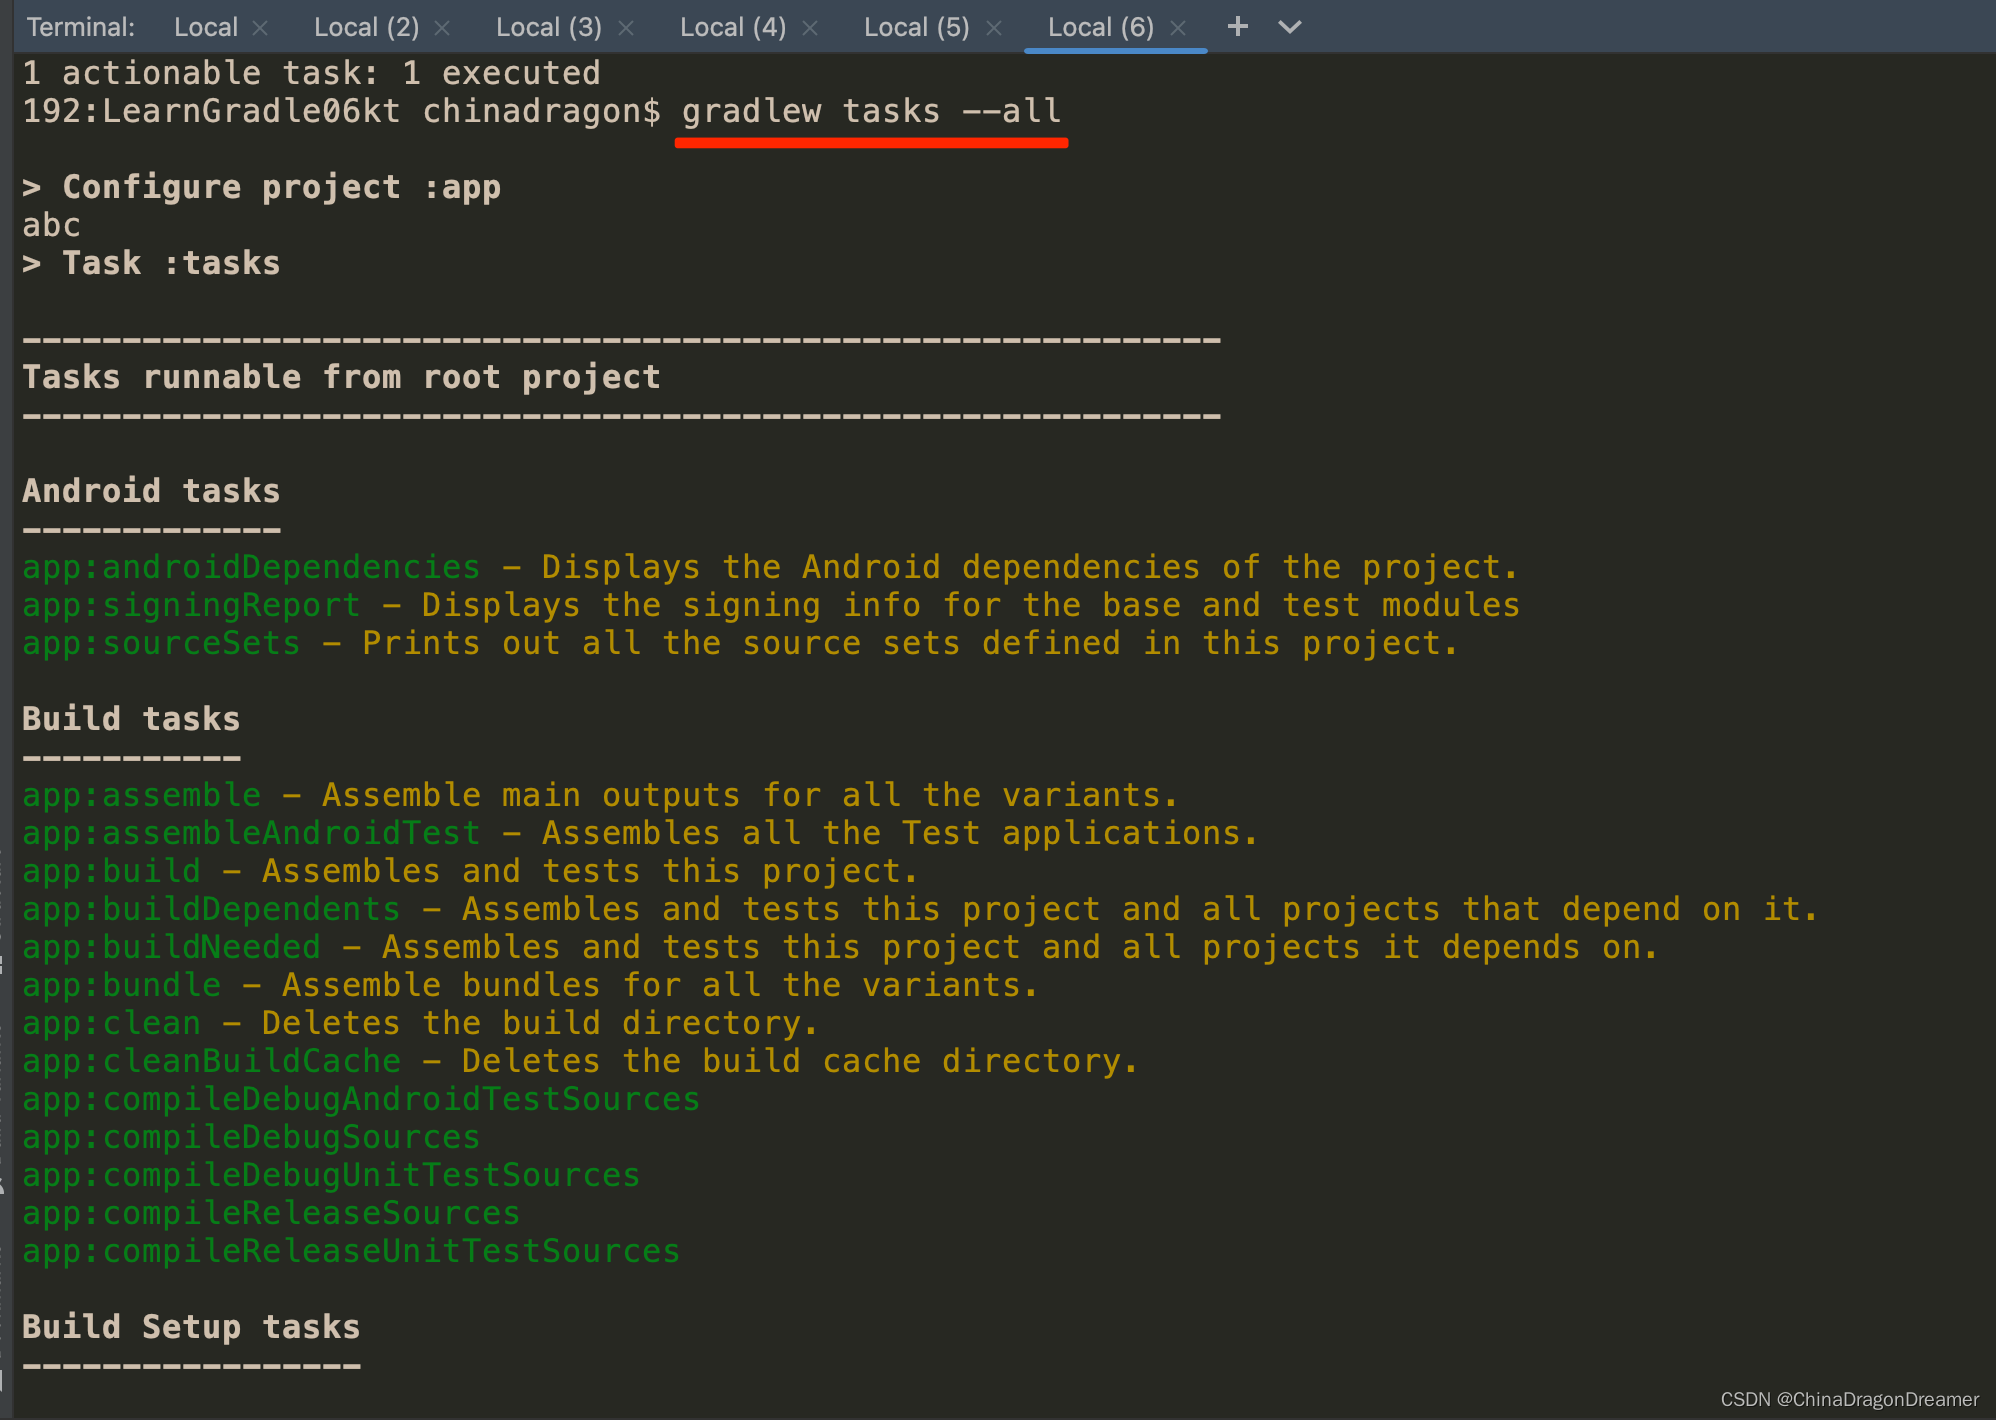
Task: Switch to the Local (4) terminal tab
Action: (x=733, y=27)
